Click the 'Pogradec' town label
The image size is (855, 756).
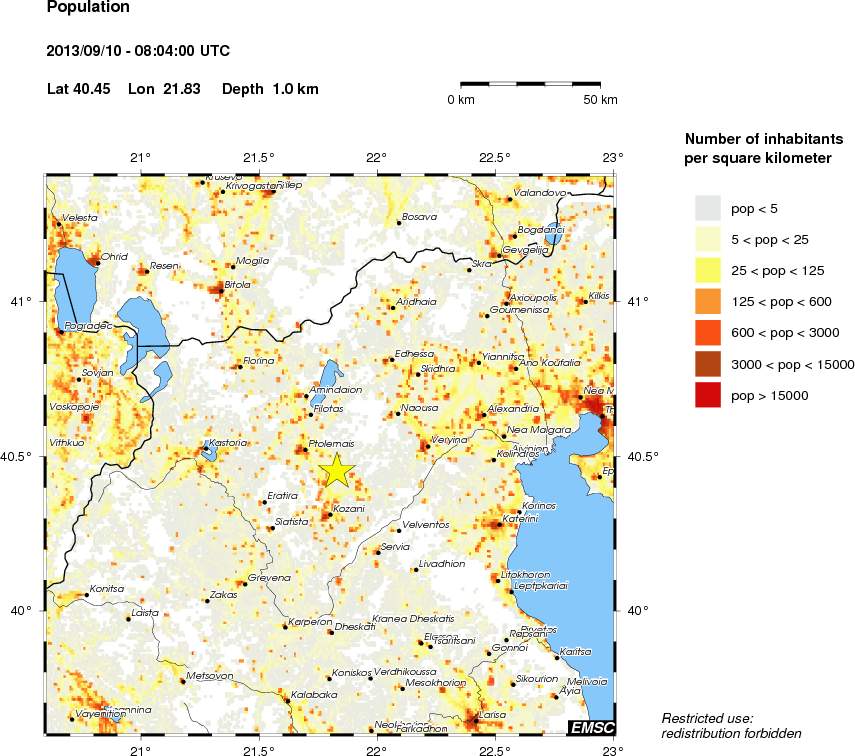point(88,326)
